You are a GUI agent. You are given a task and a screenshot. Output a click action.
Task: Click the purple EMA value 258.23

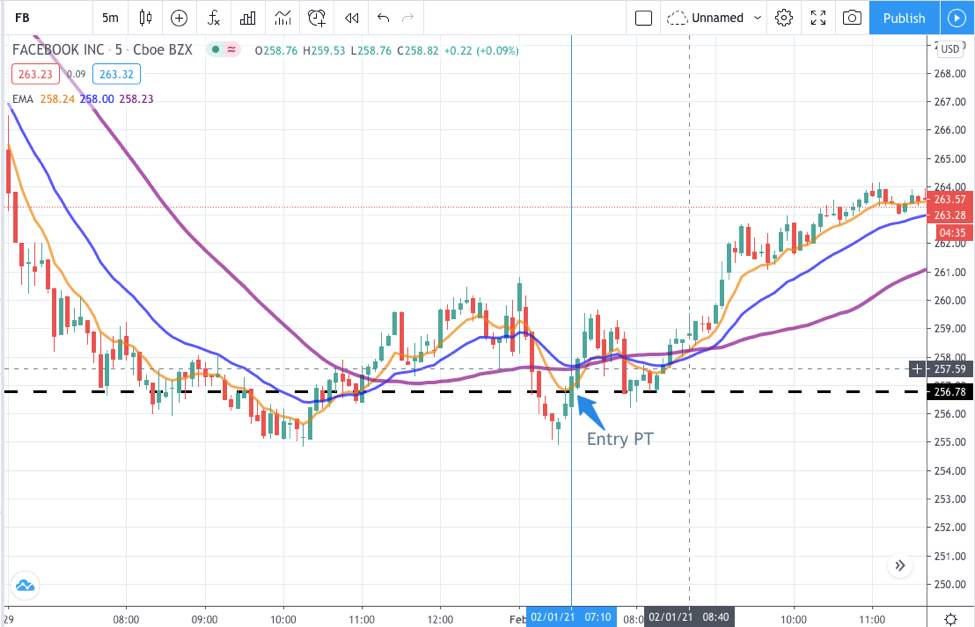(136, 99)
